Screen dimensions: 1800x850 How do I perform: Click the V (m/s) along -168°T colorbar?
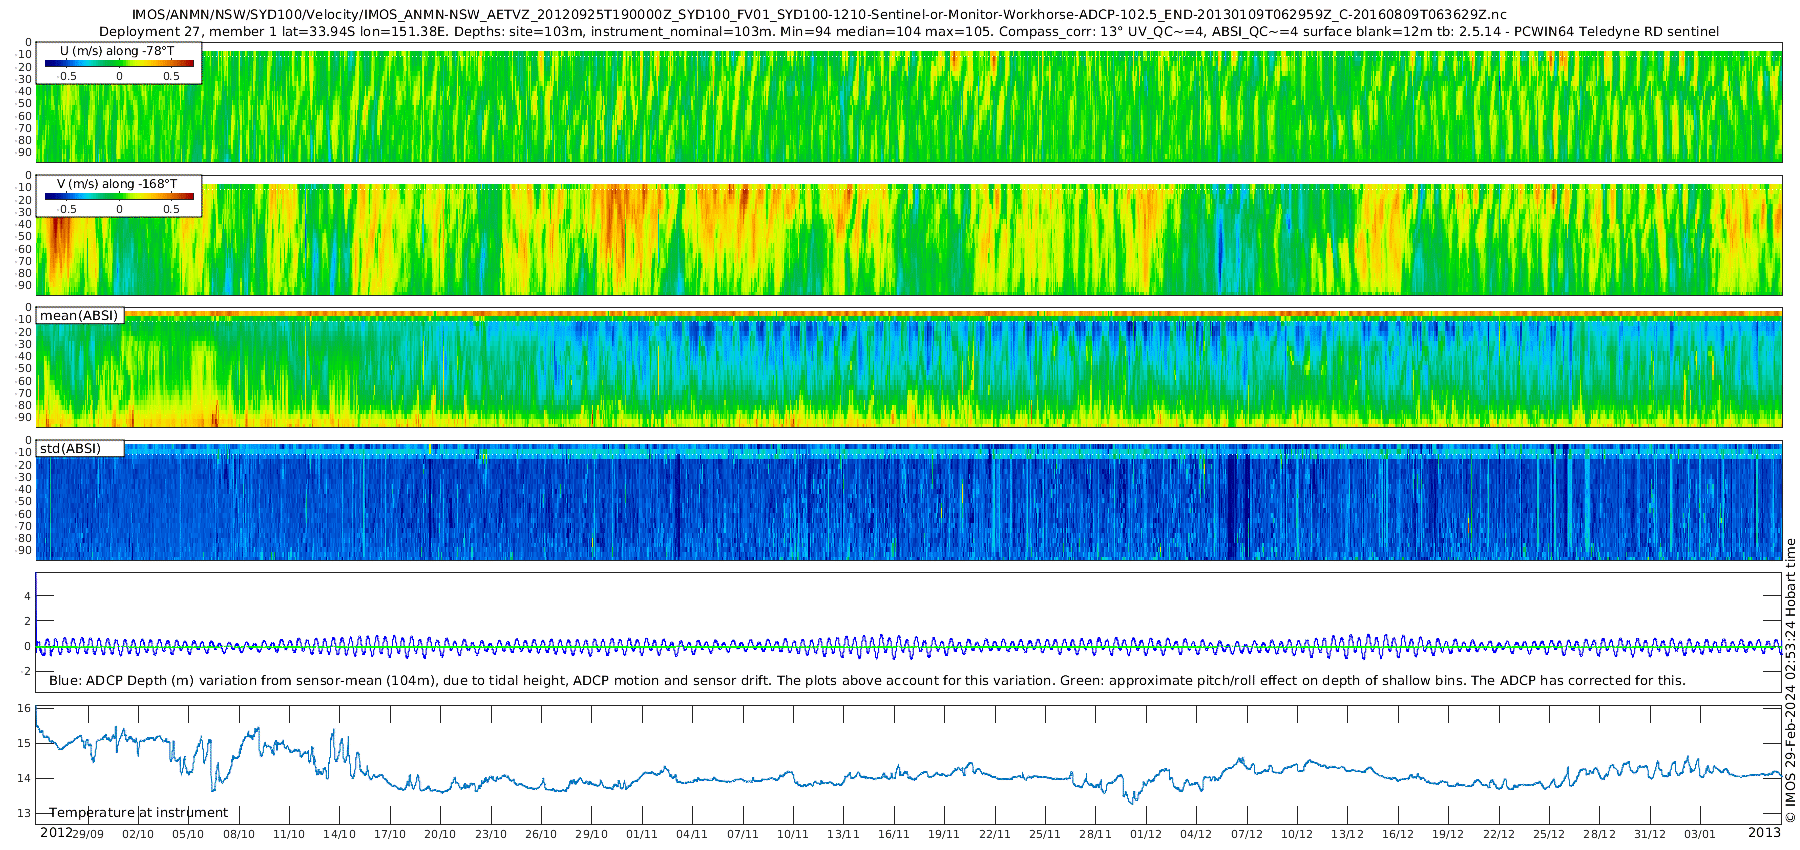(119, 196)
